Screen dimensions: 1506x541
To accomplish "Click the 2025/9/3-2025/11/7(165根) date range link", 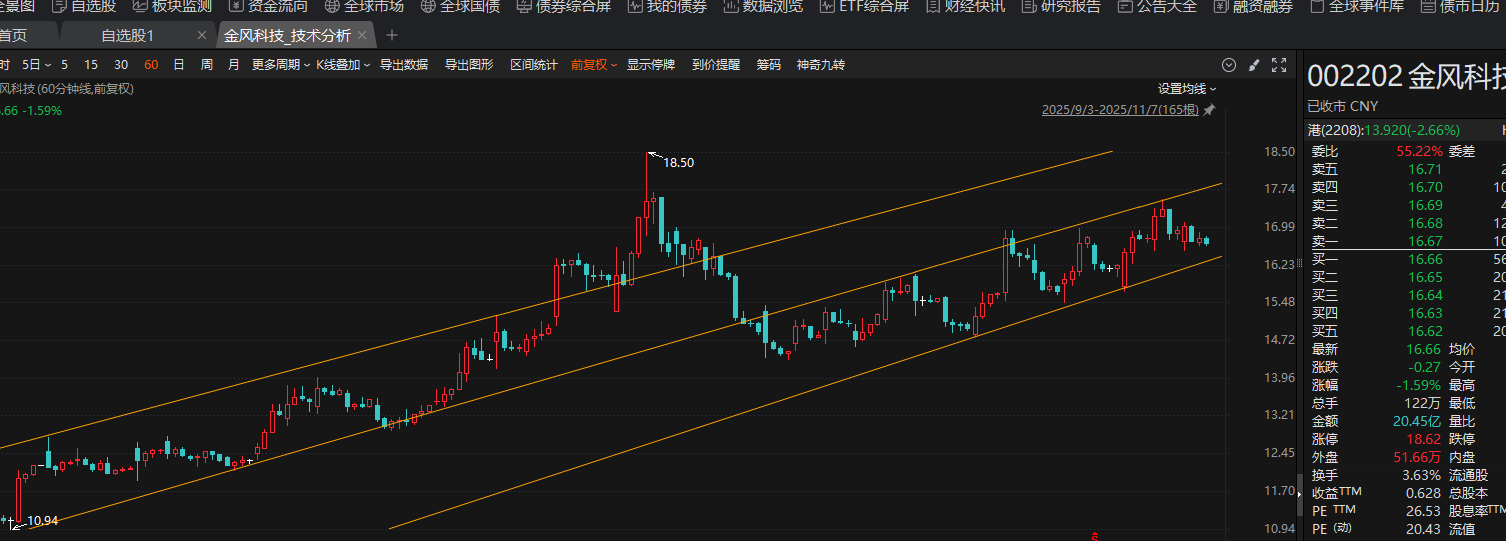I will click(x=1120, y=110).
